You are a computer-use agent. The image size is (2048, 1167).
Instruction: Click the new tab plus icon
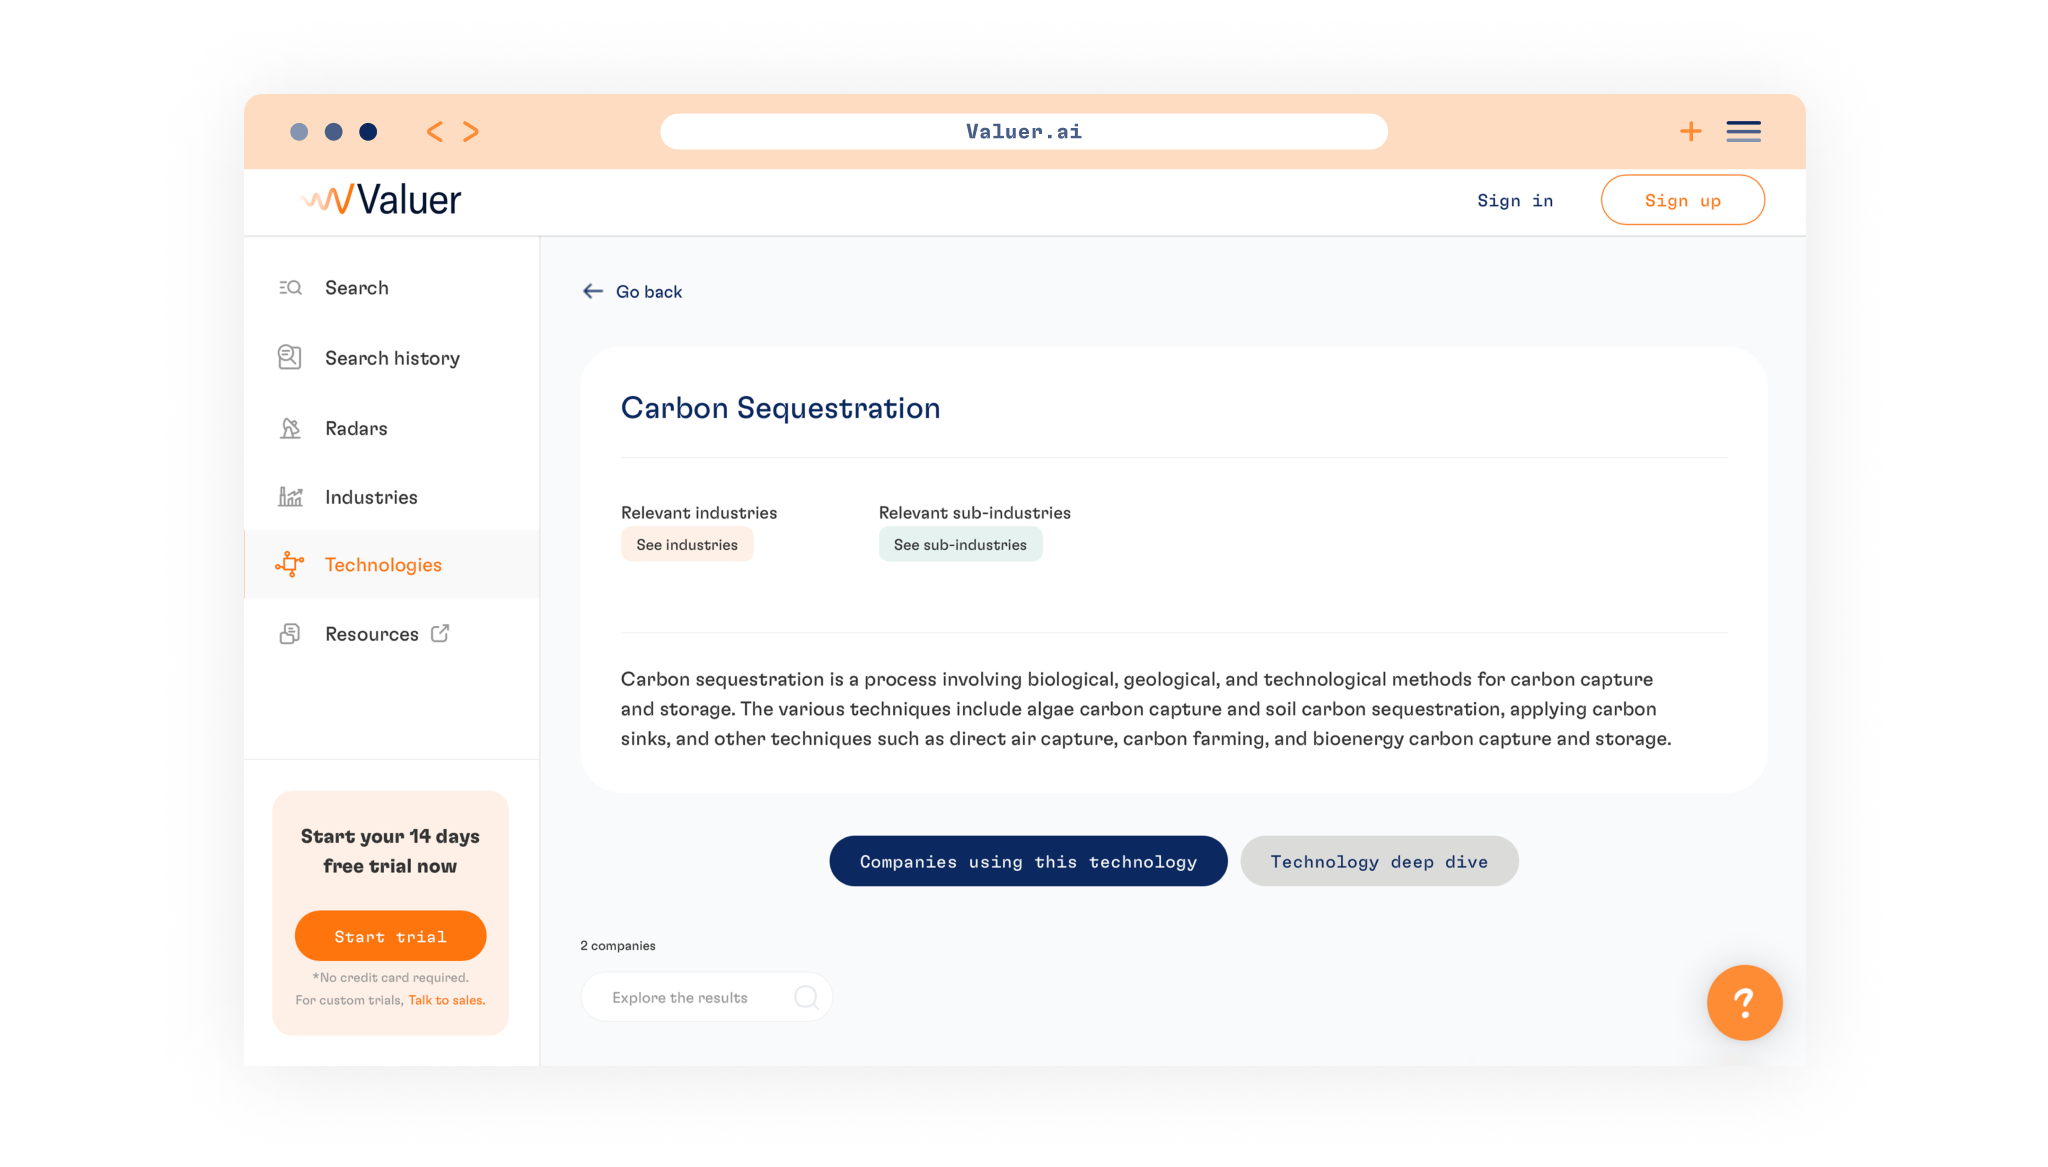tap(1690, 131)
